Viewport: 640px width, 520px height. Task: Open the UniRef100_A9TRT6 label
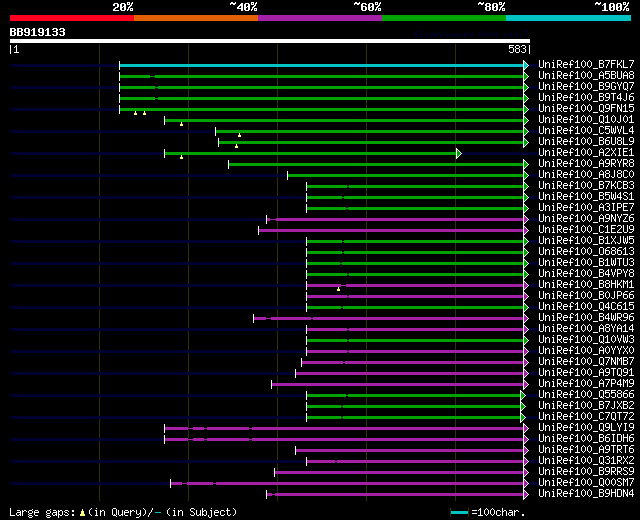coord(586,450)
